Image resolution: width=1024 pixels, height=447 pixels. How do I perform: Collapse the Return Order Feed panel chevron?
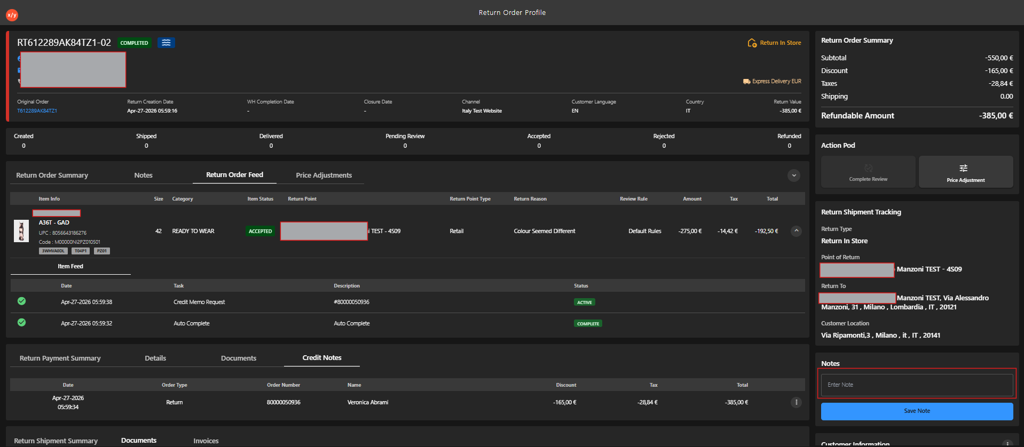pyautogui.click(x=793, y=175)
